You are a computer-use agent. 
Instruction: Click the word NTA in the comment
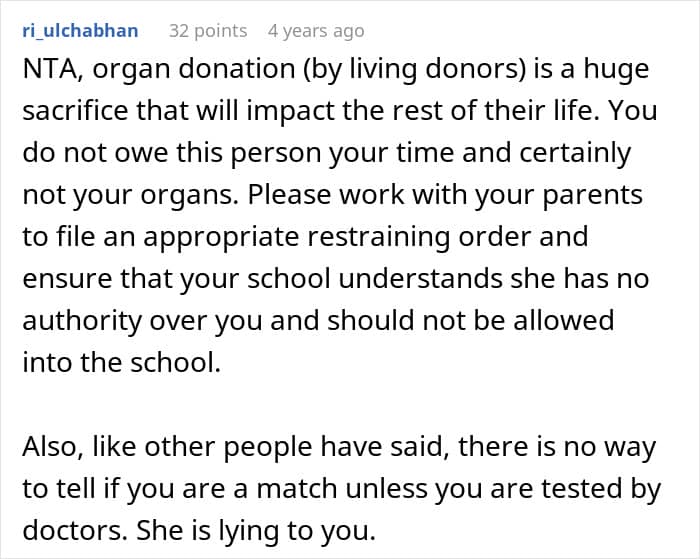pos(47,70)
